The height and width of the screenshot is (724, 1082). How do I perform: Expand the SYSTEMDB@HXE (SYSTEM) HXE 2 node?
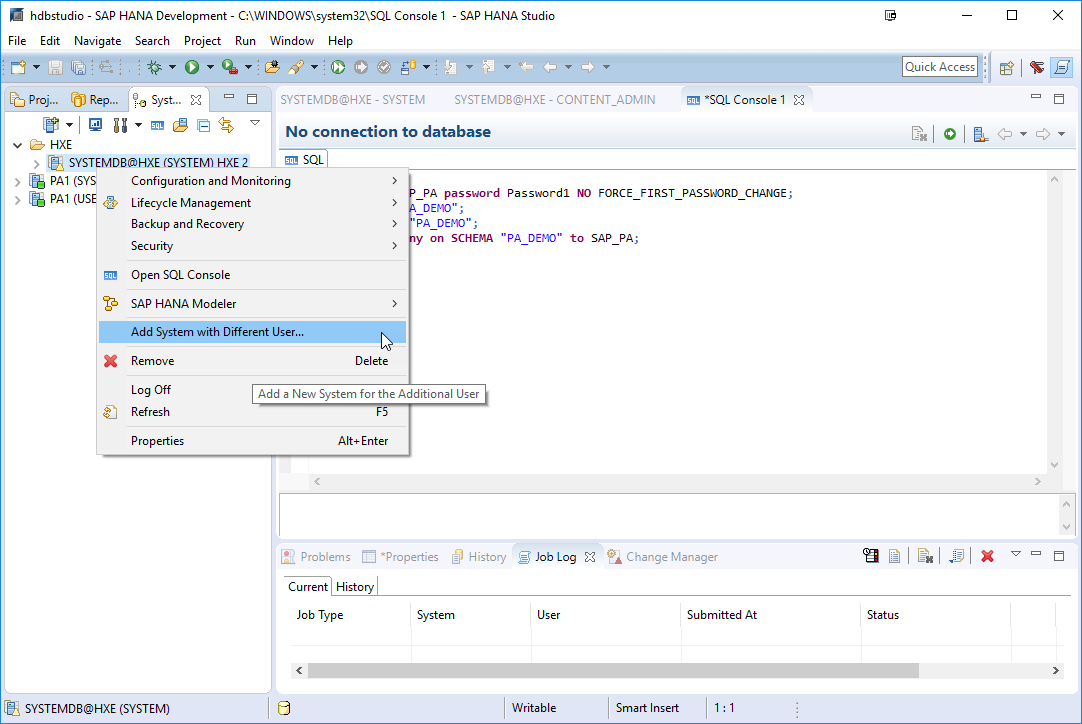tap(37, 164)
